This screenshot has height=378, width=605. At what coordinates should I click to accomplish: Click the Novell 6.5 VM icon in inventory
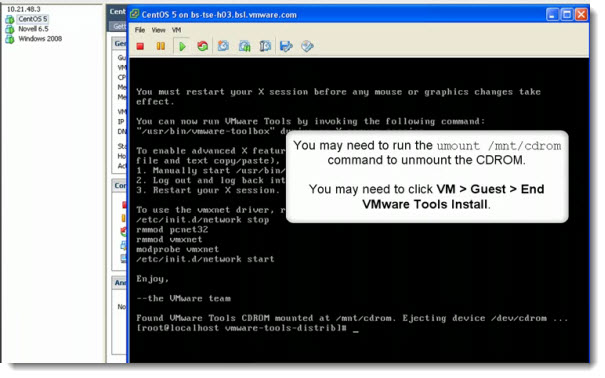[10, 29]
